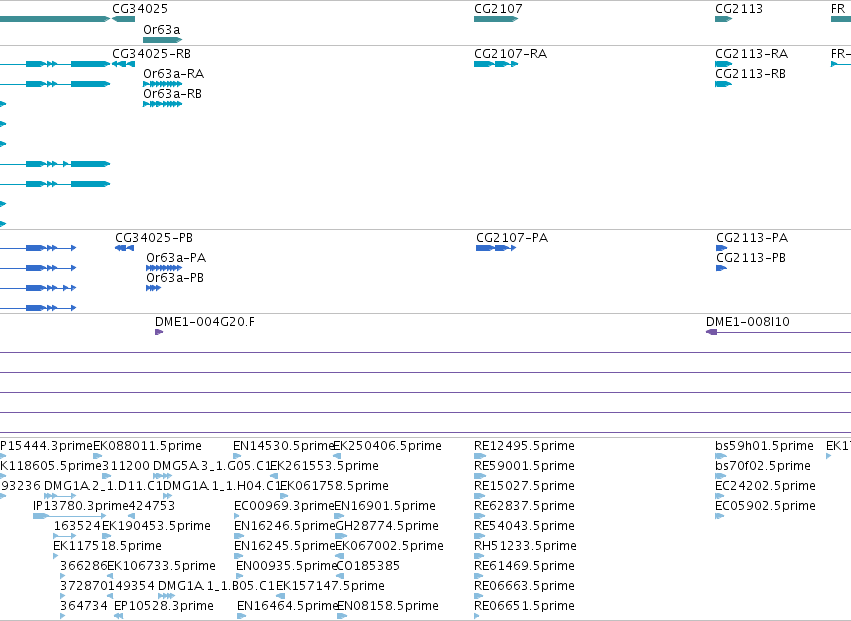851x621 pixels.
Task: Select the RE59001.5prime EST label
Action: (524, 466)
